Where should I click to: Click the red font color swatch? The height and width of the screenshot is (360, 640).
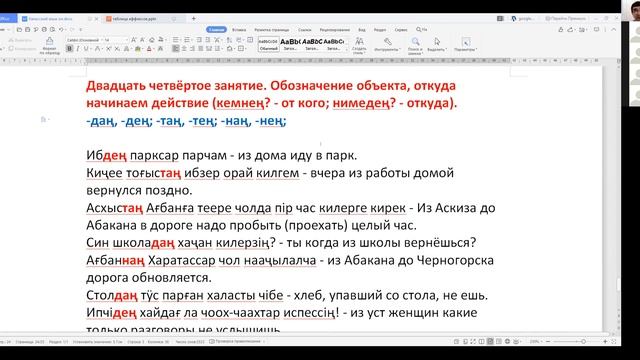pyautogui.click(x=149, y=49)
